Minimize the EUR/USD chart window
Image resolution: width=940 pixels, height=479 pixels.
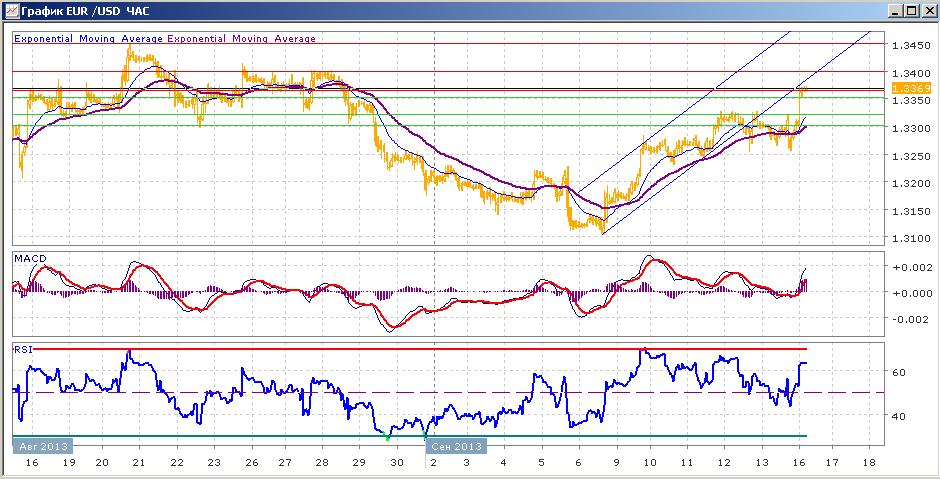896,11
